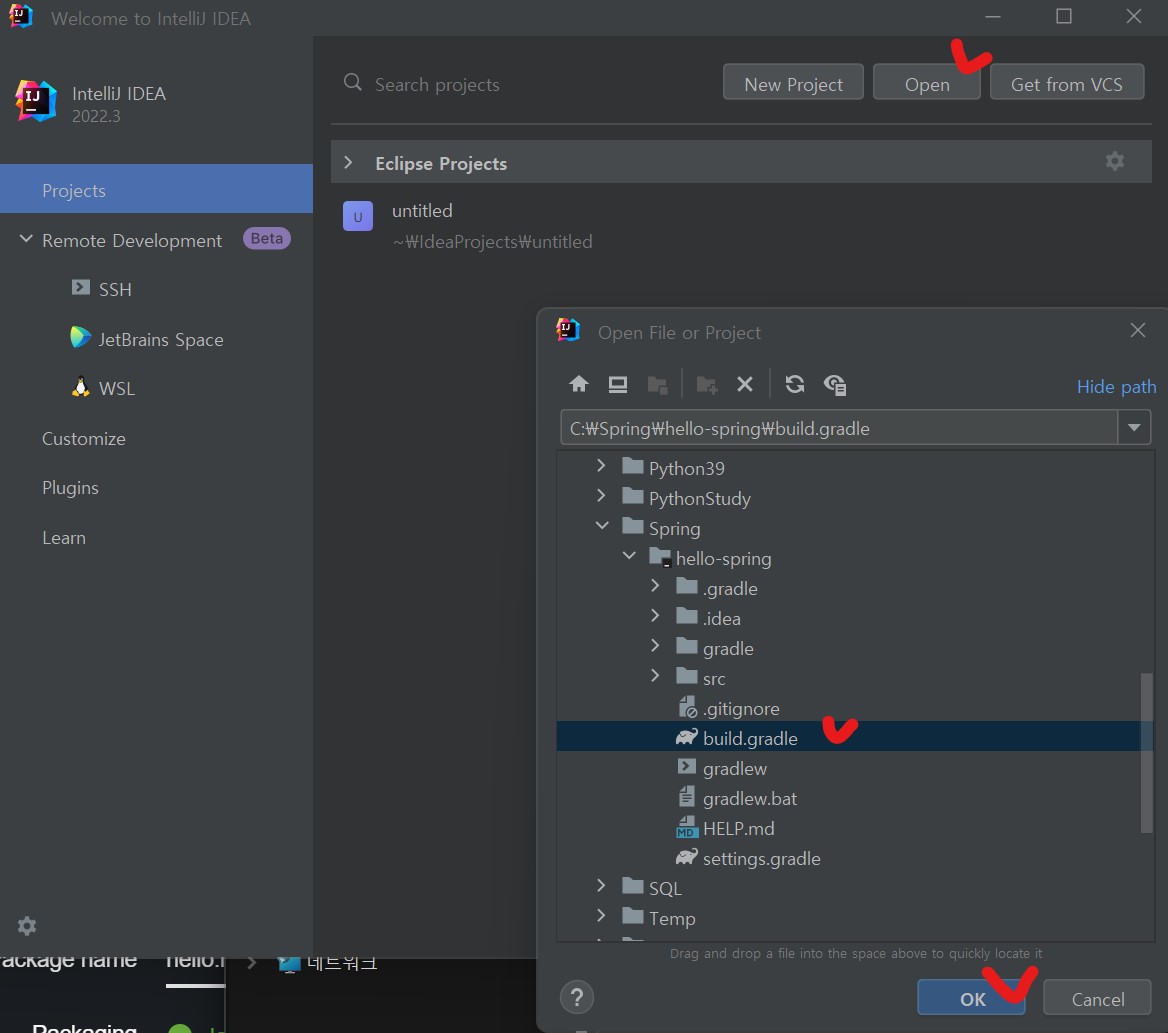Close the Open File or Project dialog

point(1137,330)
